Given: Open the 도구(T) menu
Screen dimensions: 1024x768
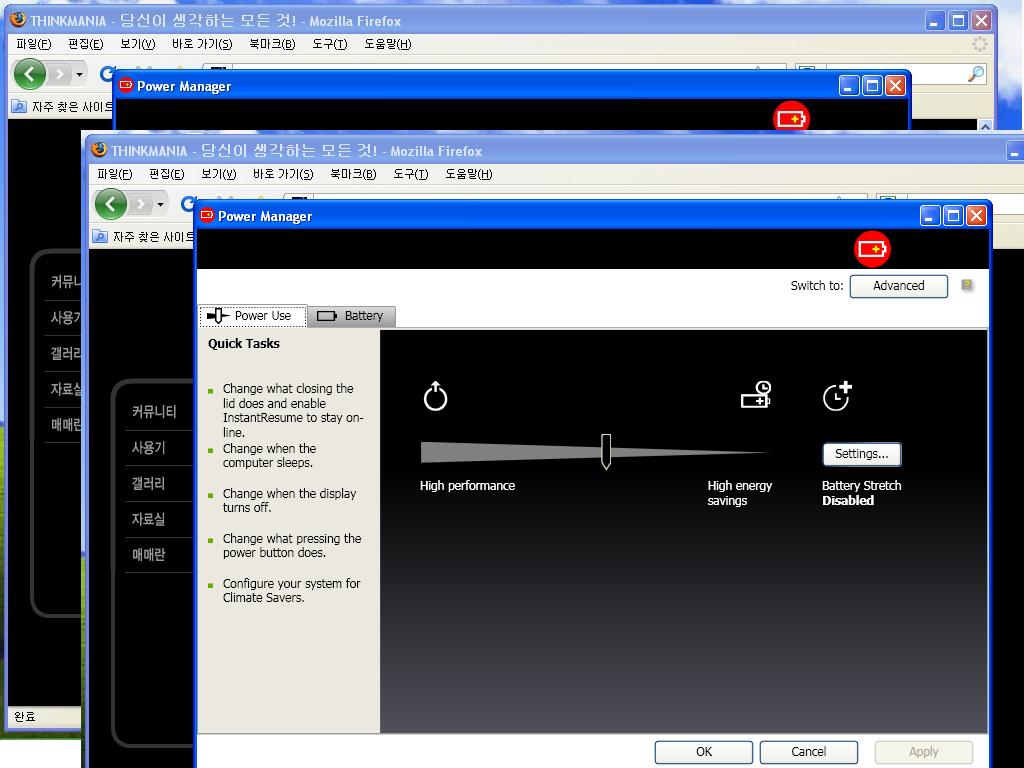Looking at the screenshot, I should 410,174.
